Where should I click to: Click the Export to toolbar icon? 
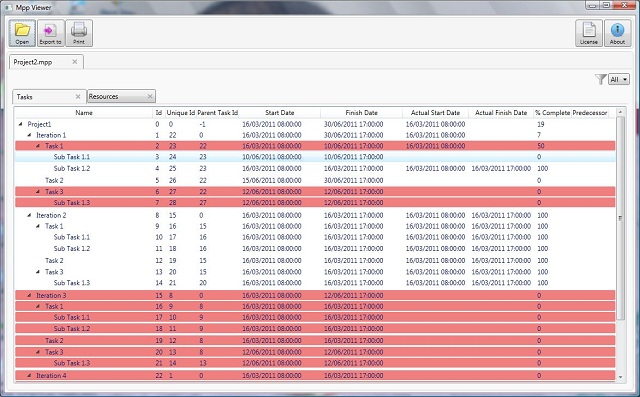coord(51,33)
